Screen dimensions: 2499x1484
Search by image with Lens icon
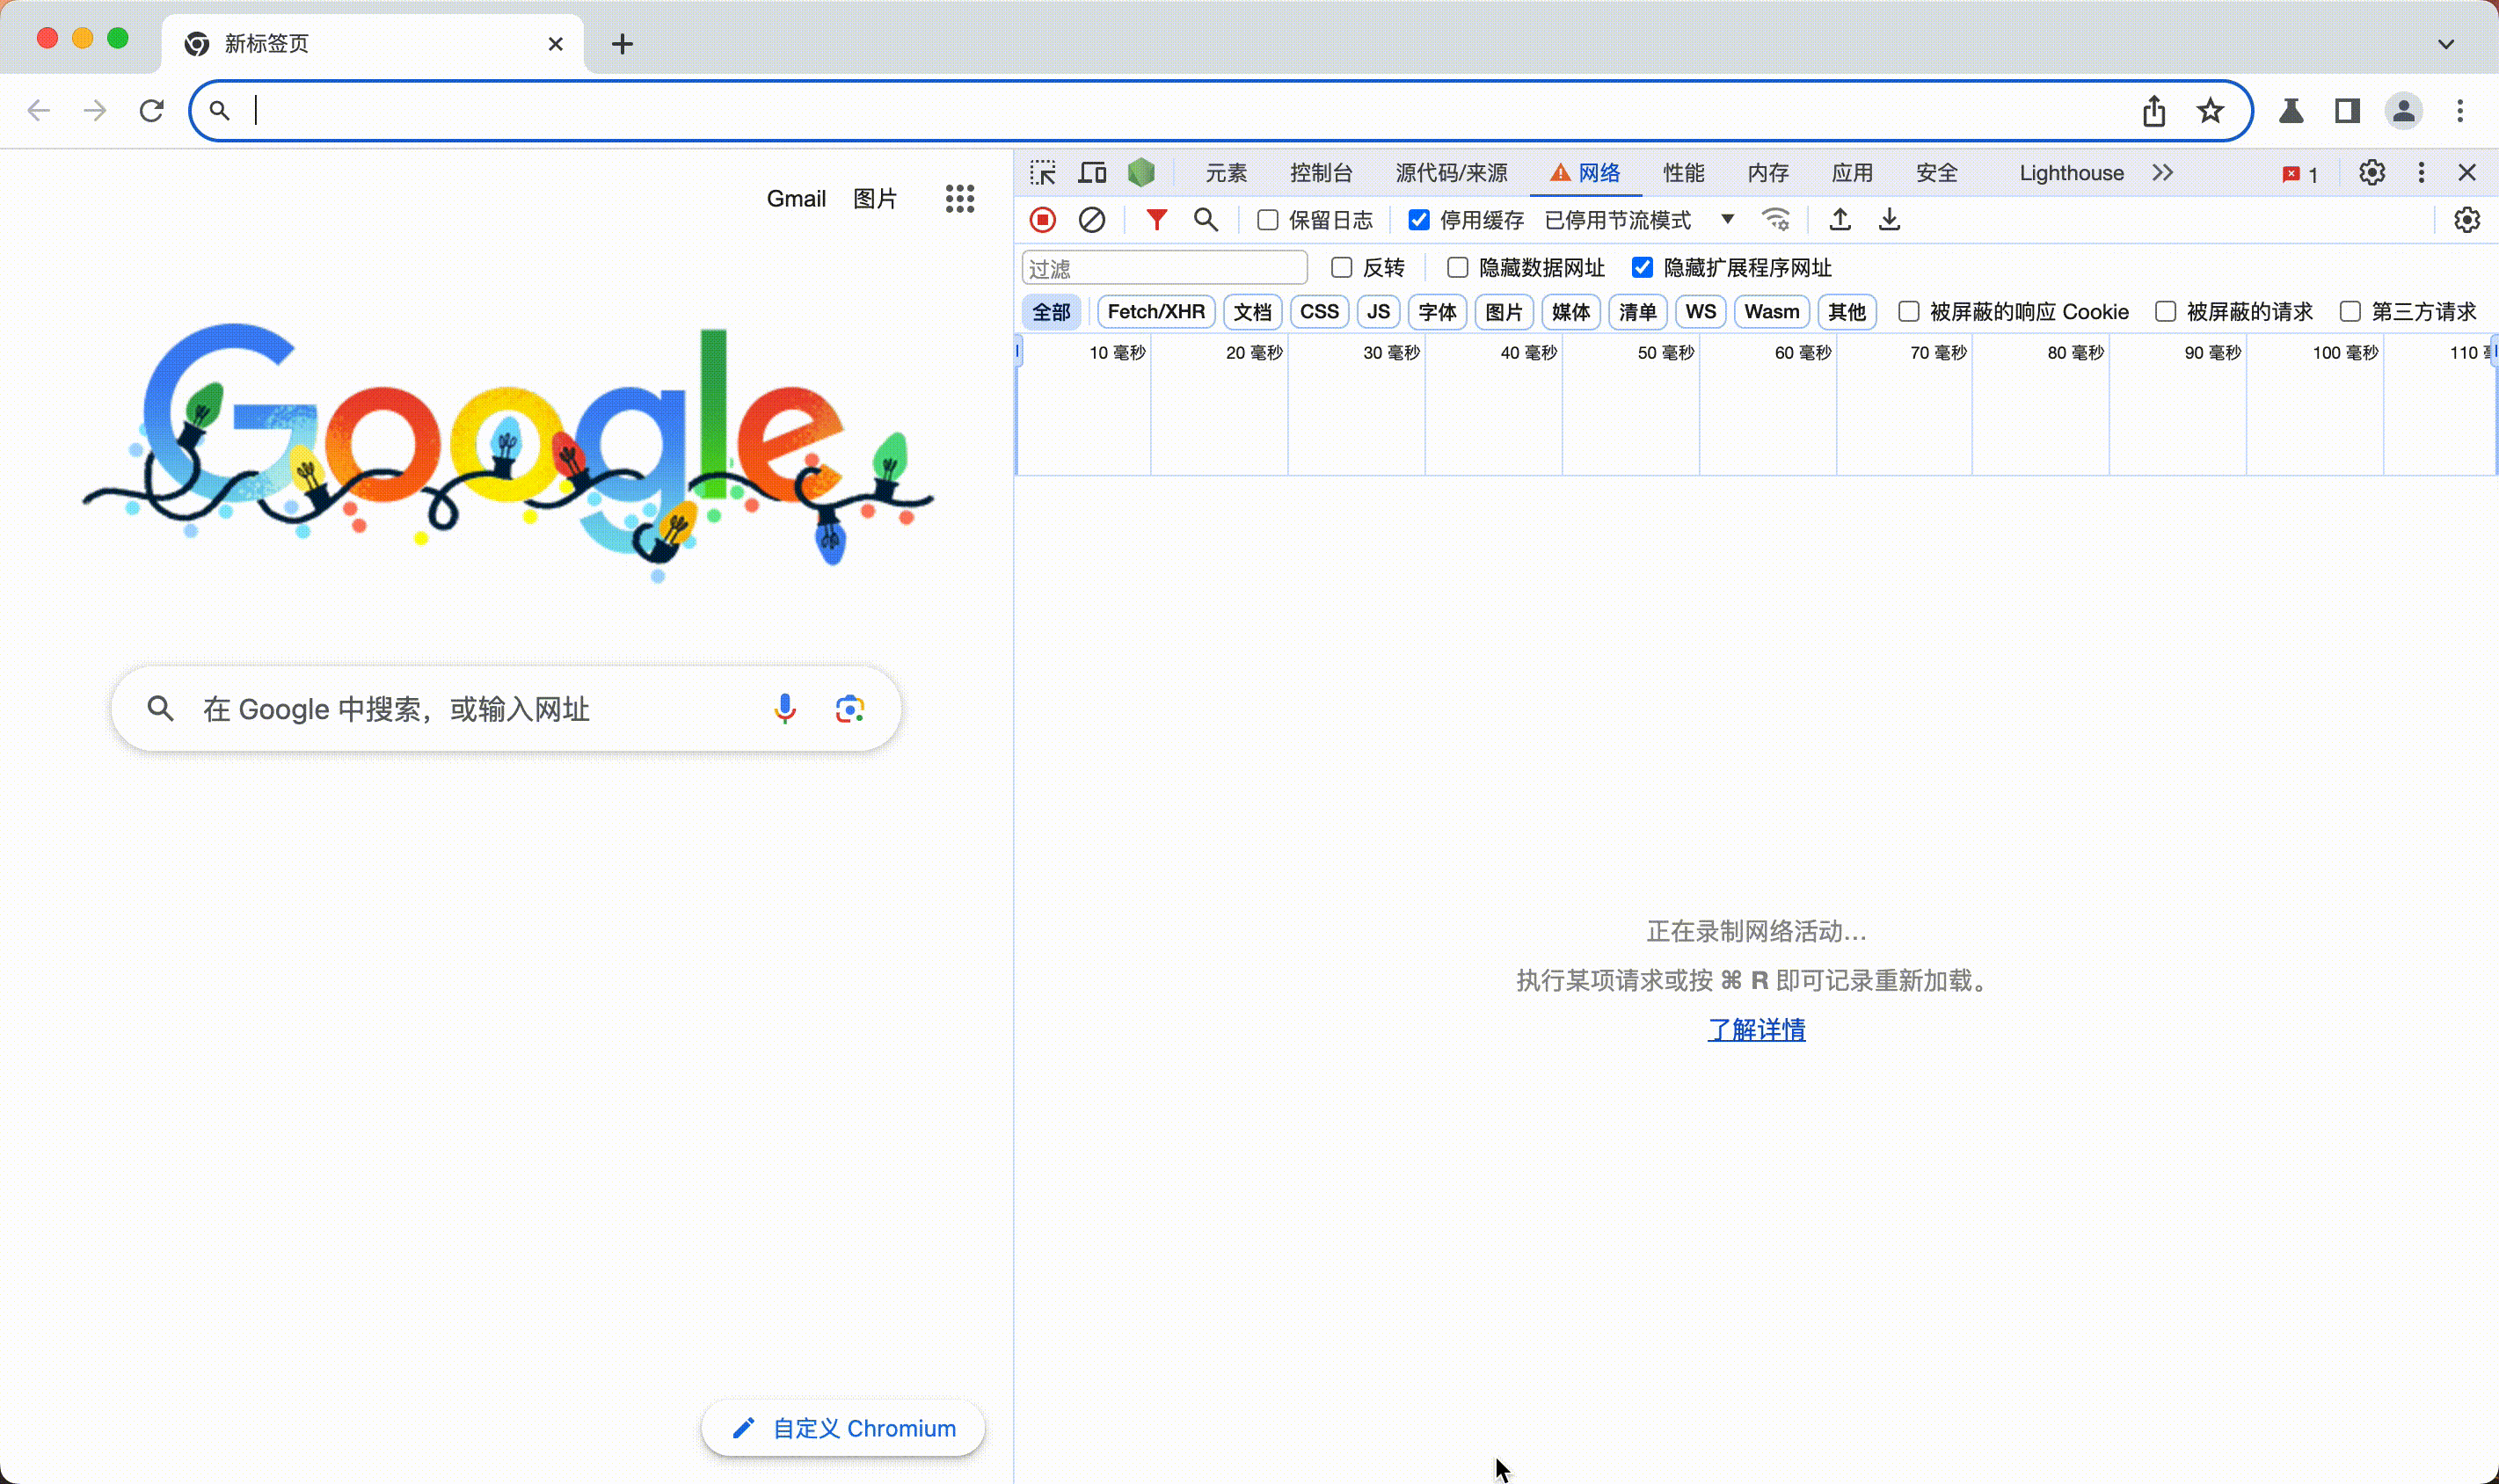(850, 709)
